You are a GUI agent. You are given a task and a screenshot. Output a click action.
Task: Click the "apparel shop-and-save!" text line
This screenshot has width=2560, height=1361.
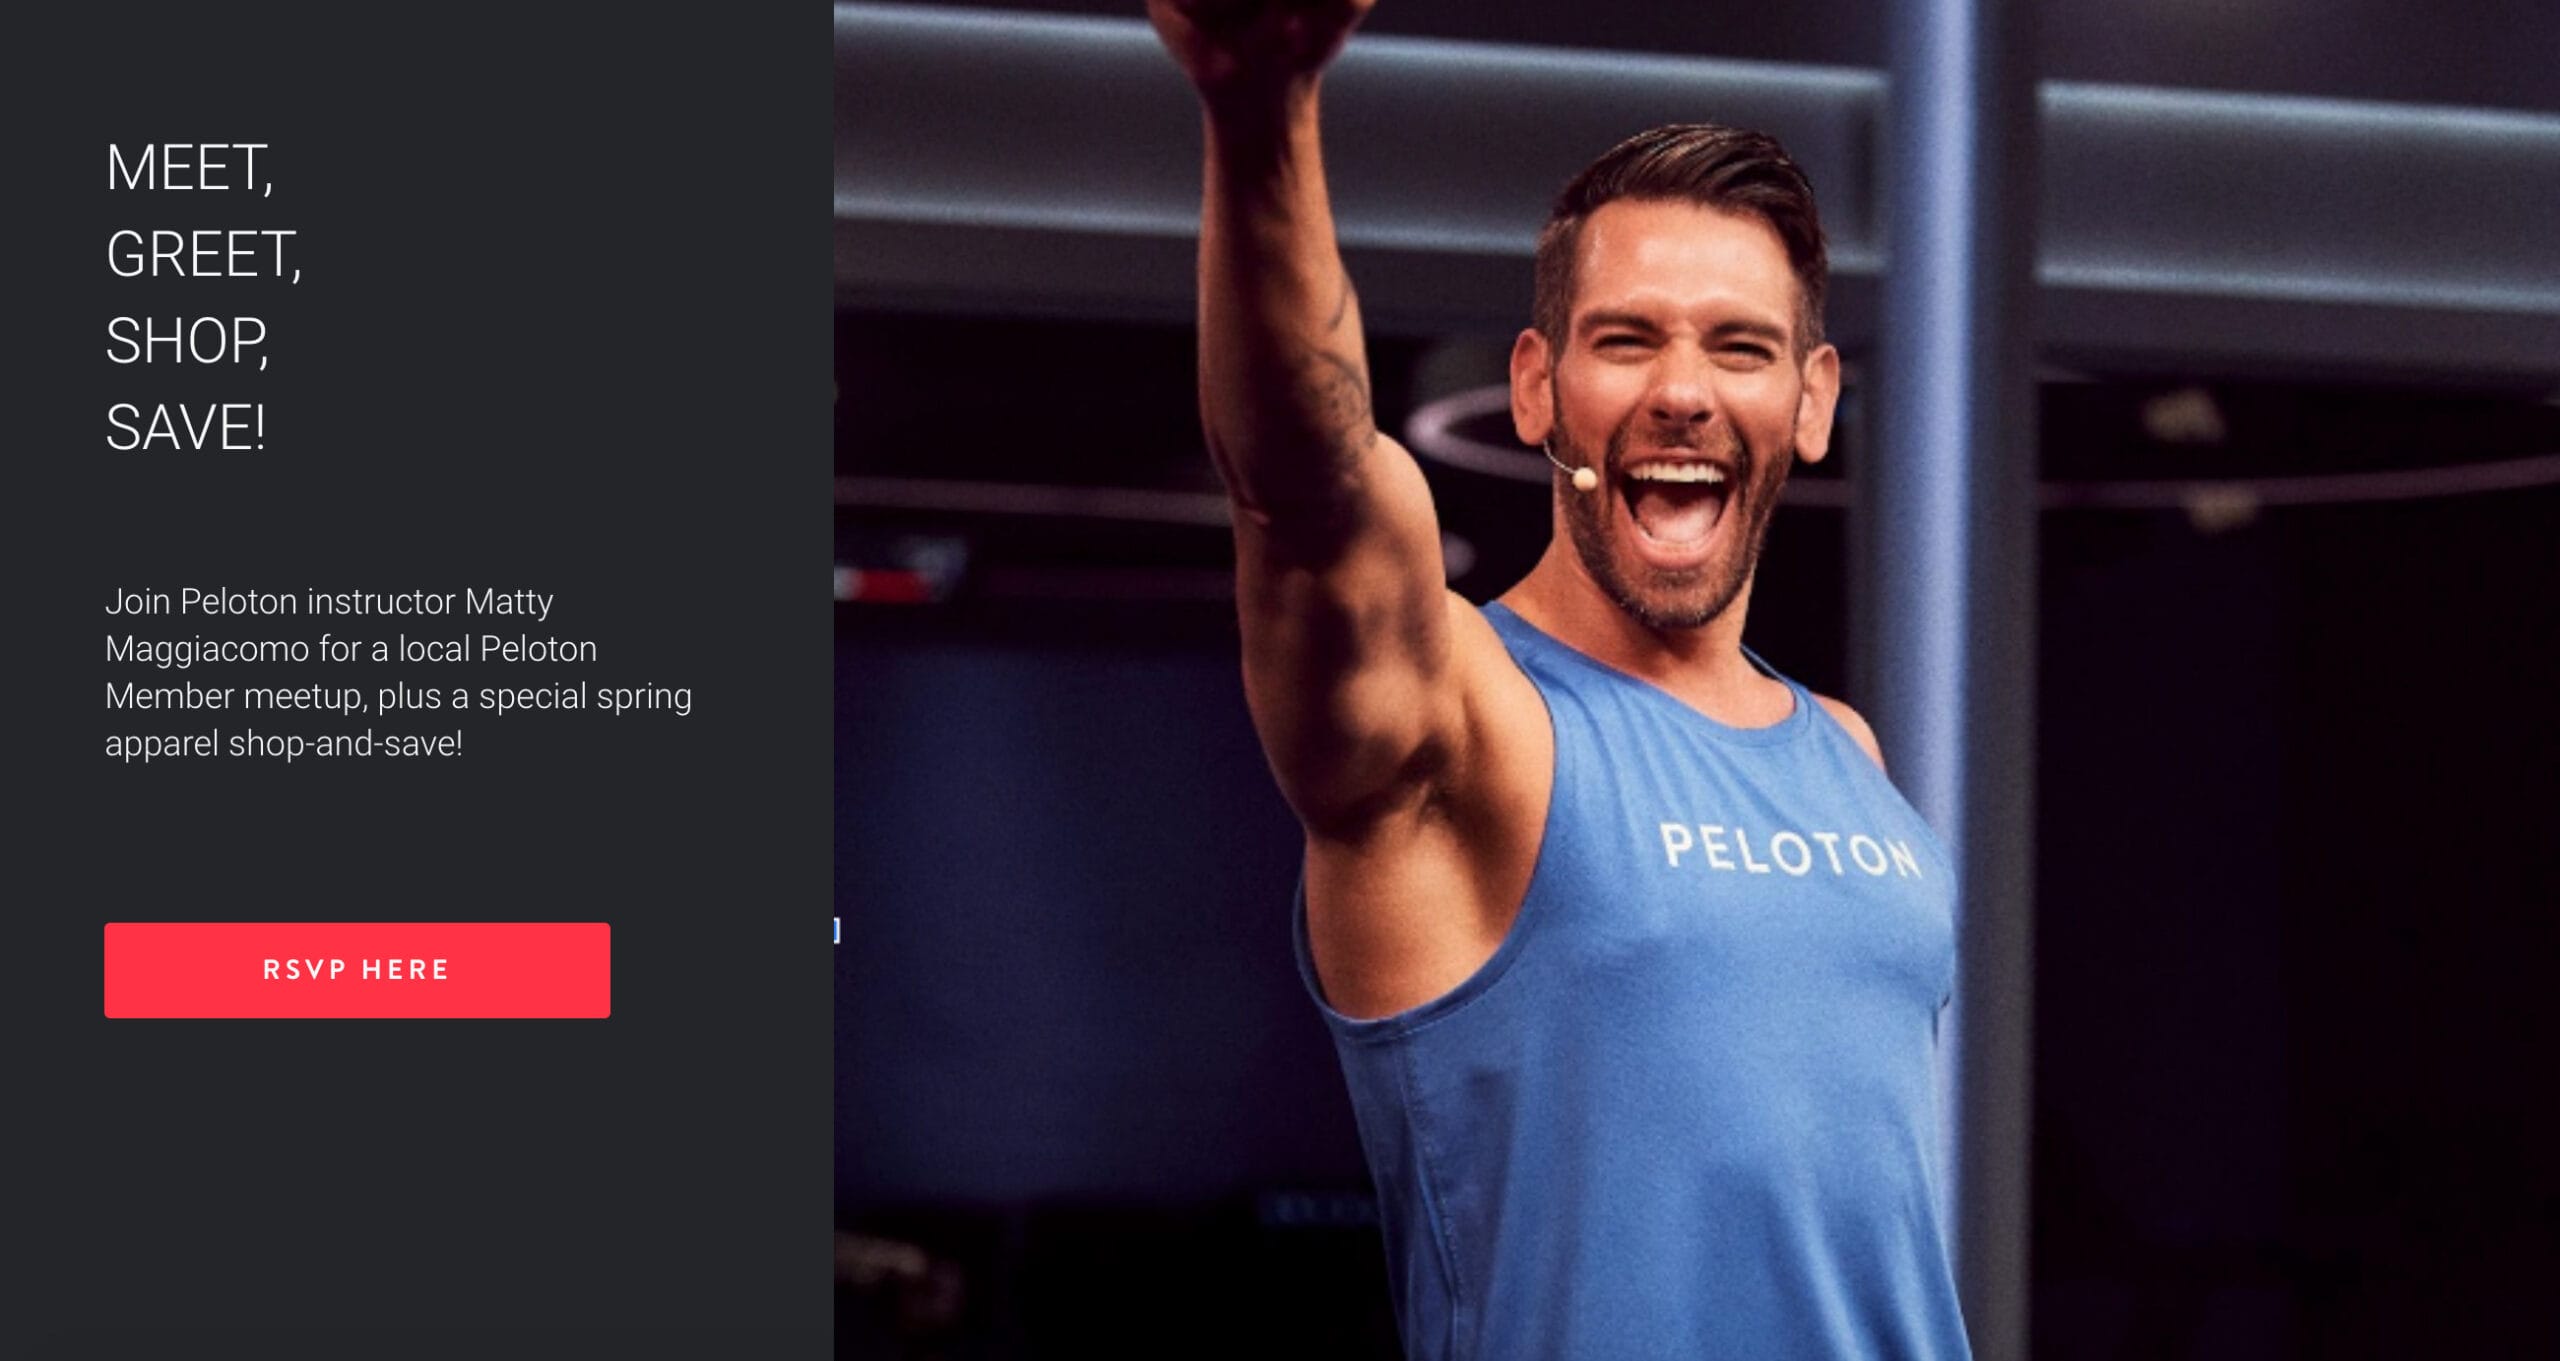pos(284,743)
